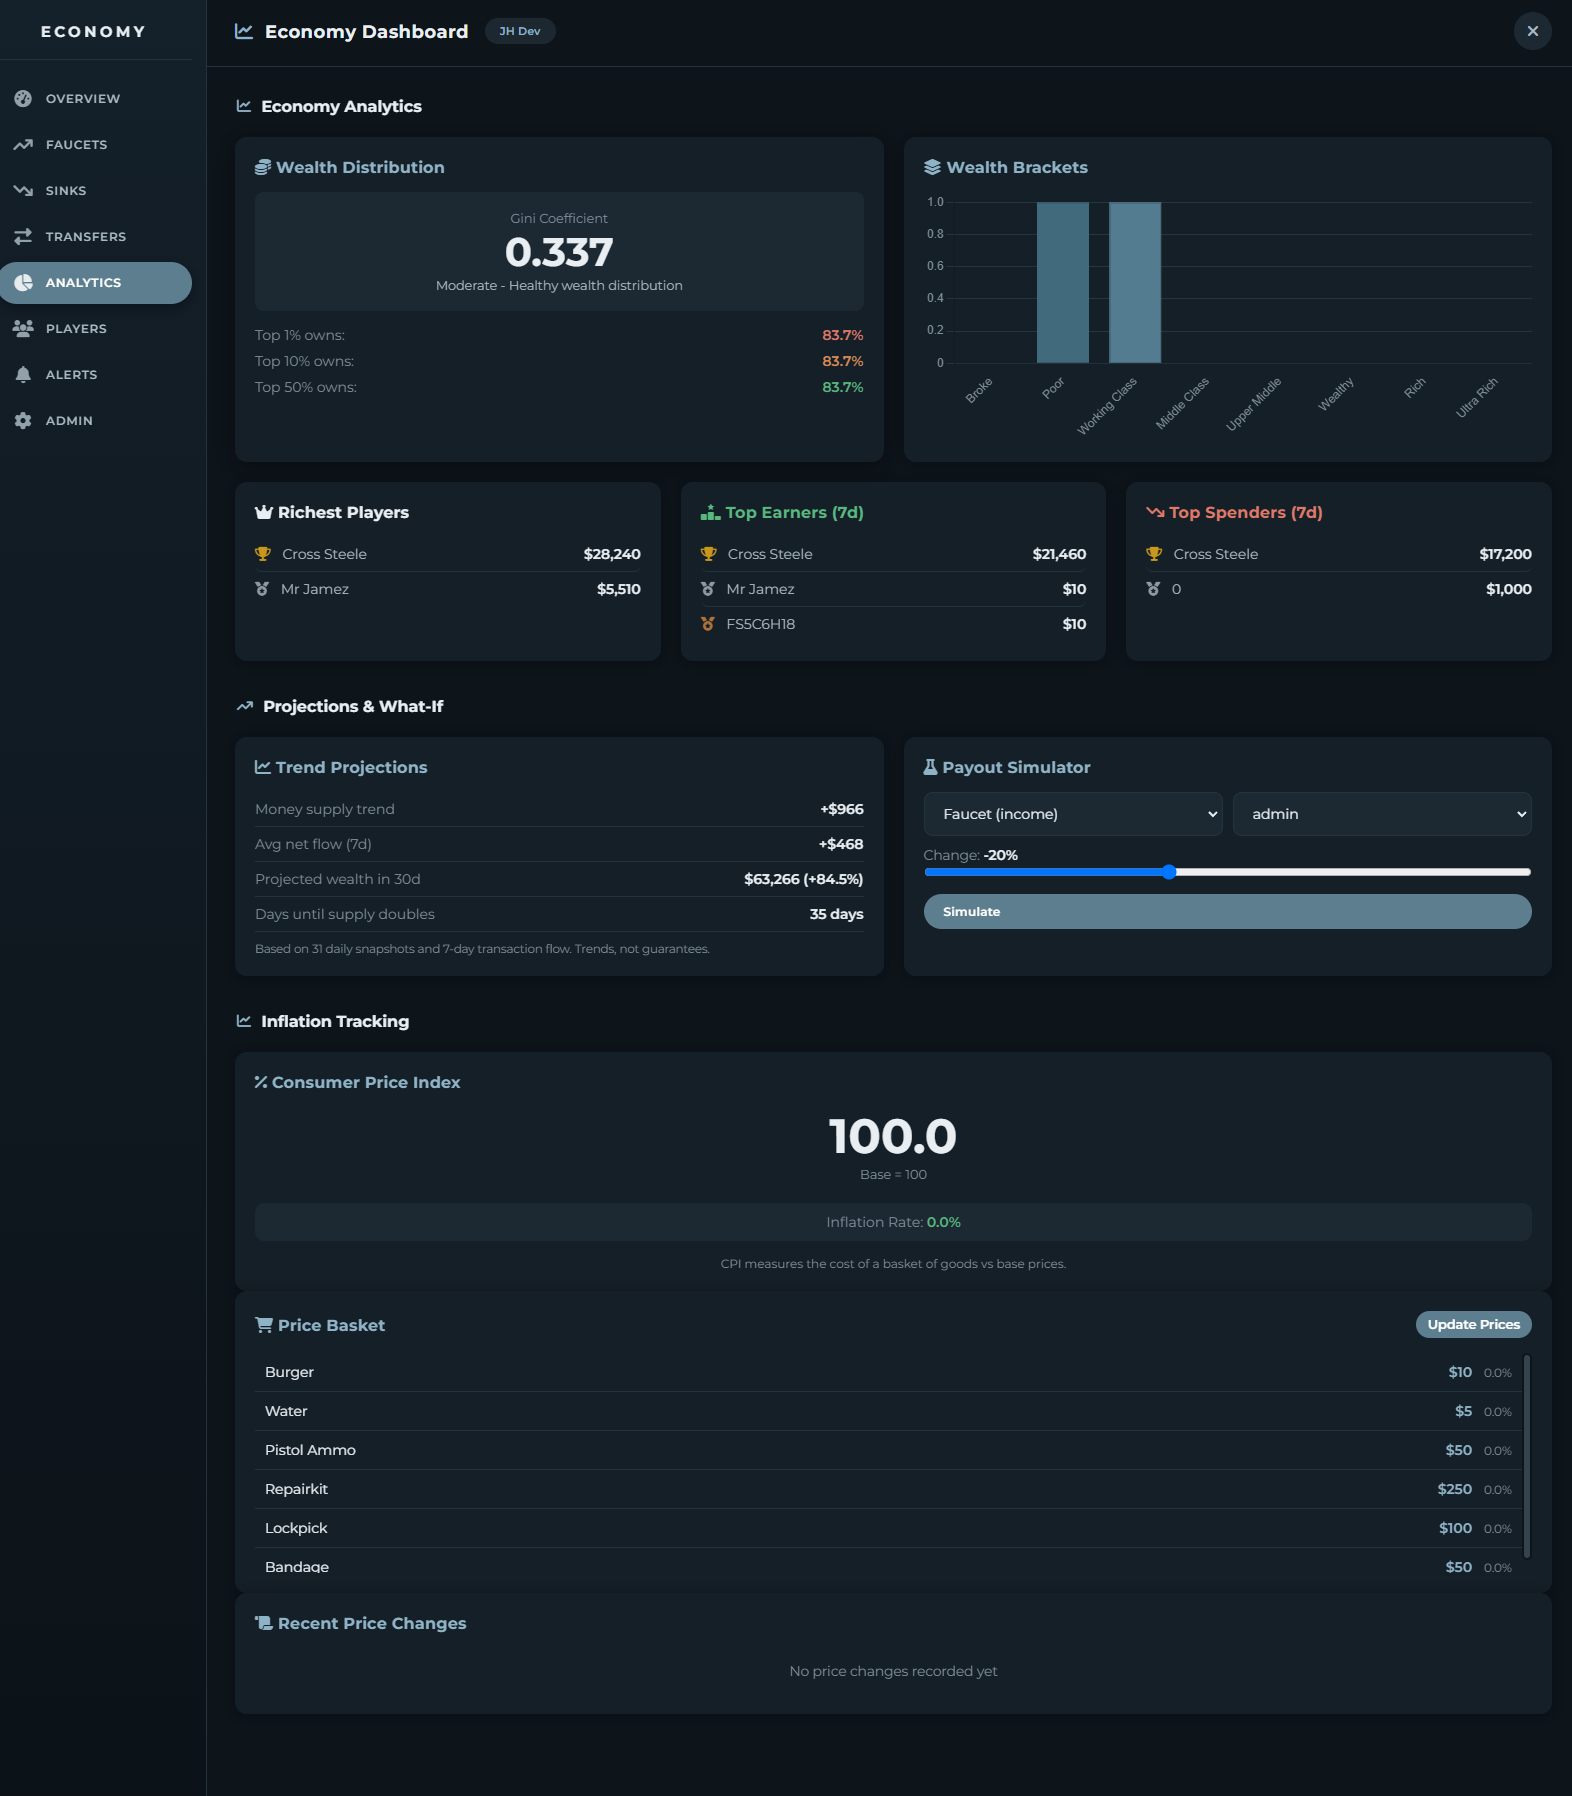Click the Simulate button
This screenshot has height=1796, width=1572.
pyautogui.click(x=1227, y=911)
